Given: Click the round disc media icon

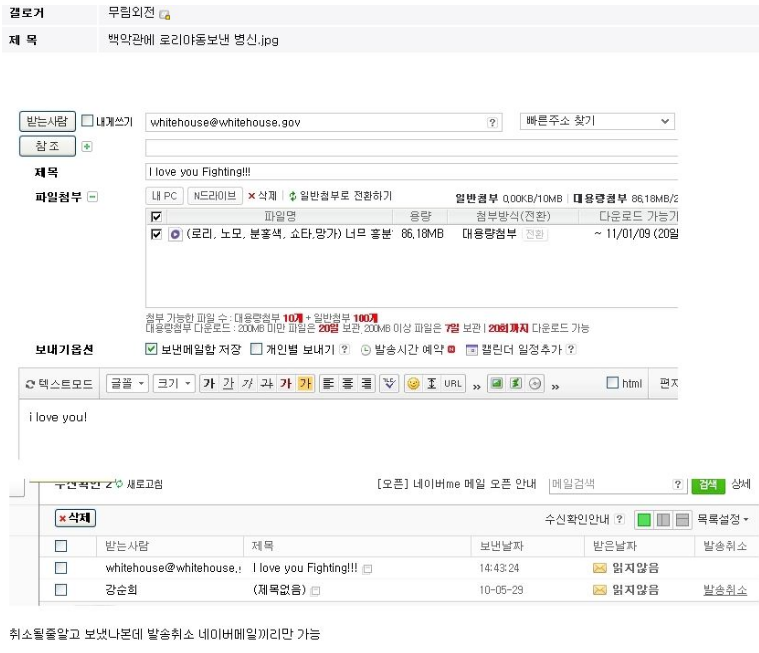Looking at the screenshot, I should (535, 383).
